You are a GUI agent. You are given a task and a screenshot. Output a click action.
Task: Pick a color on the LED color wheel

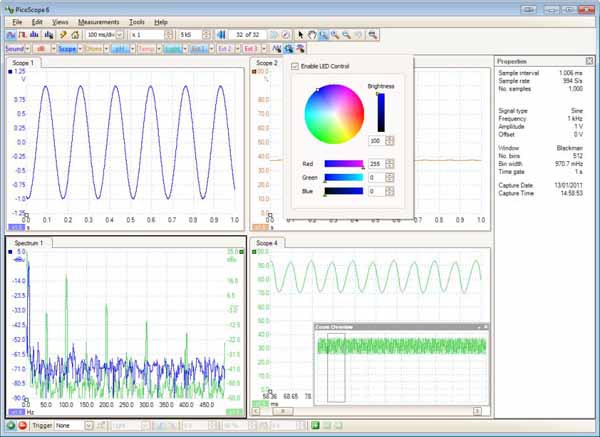(334, 114)
